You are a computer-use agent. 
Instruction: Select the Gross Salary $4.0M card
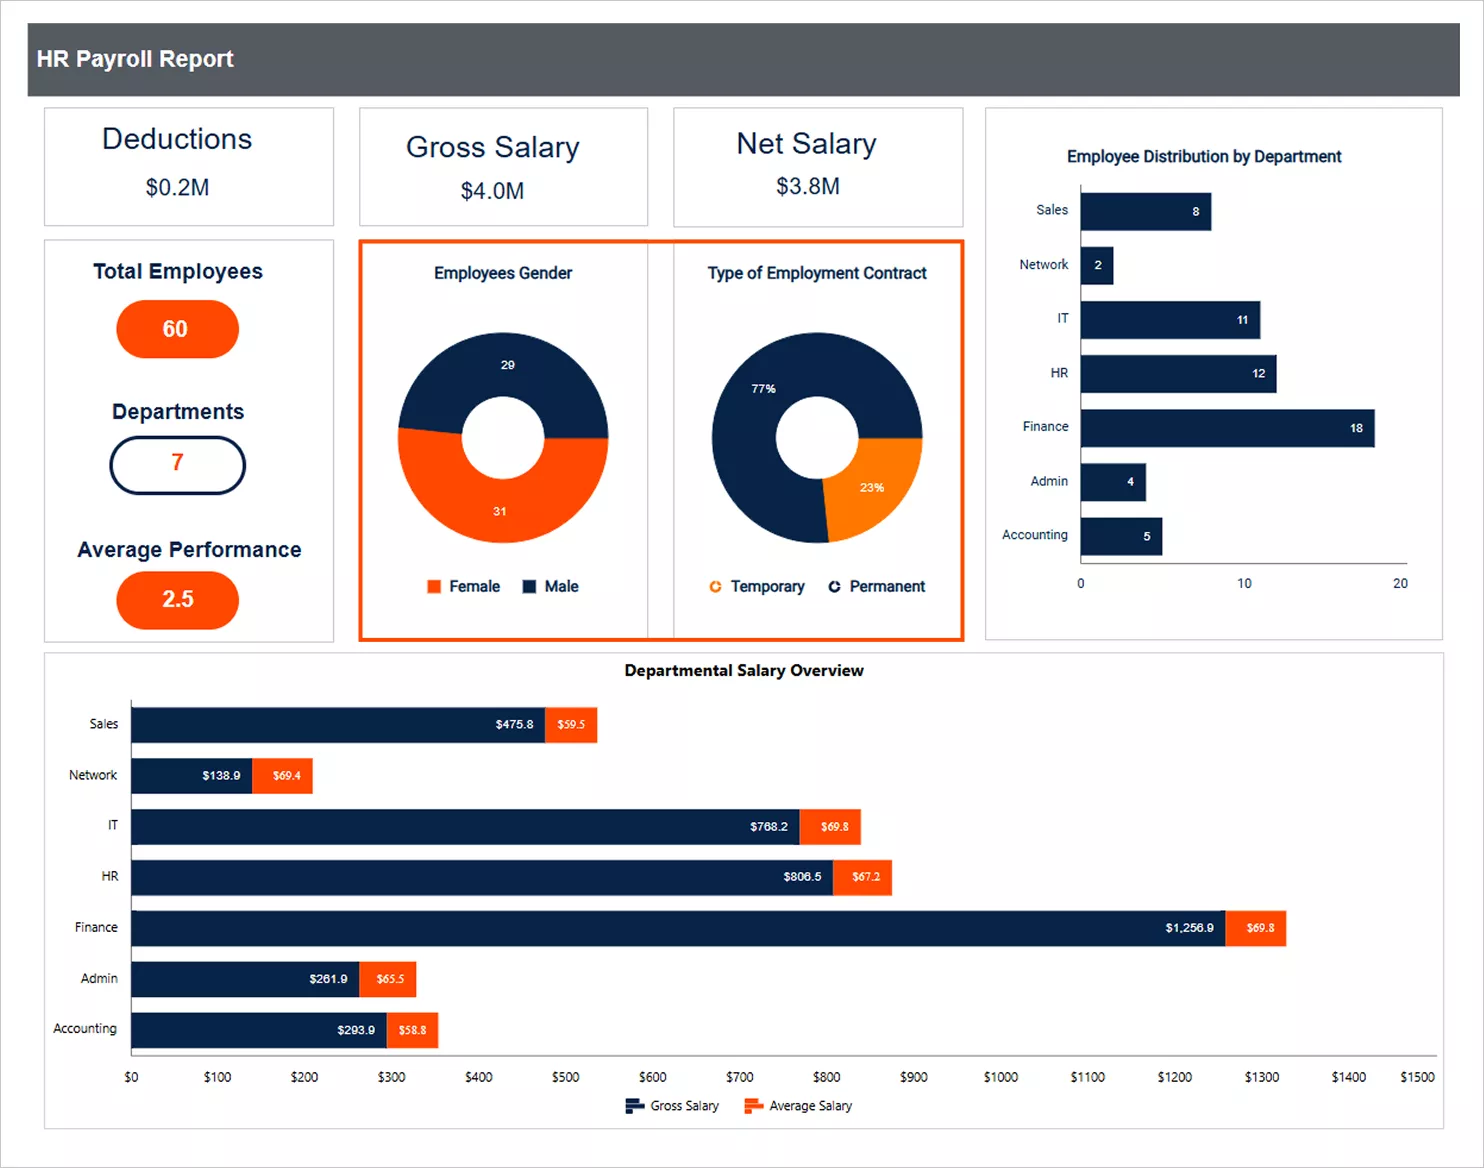click(503, 167)
